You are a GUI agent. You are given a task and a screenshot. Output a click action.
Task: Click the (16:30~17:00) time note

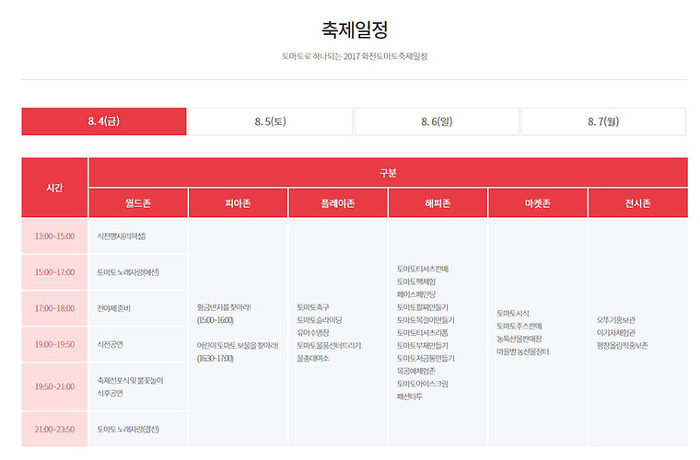215,358
